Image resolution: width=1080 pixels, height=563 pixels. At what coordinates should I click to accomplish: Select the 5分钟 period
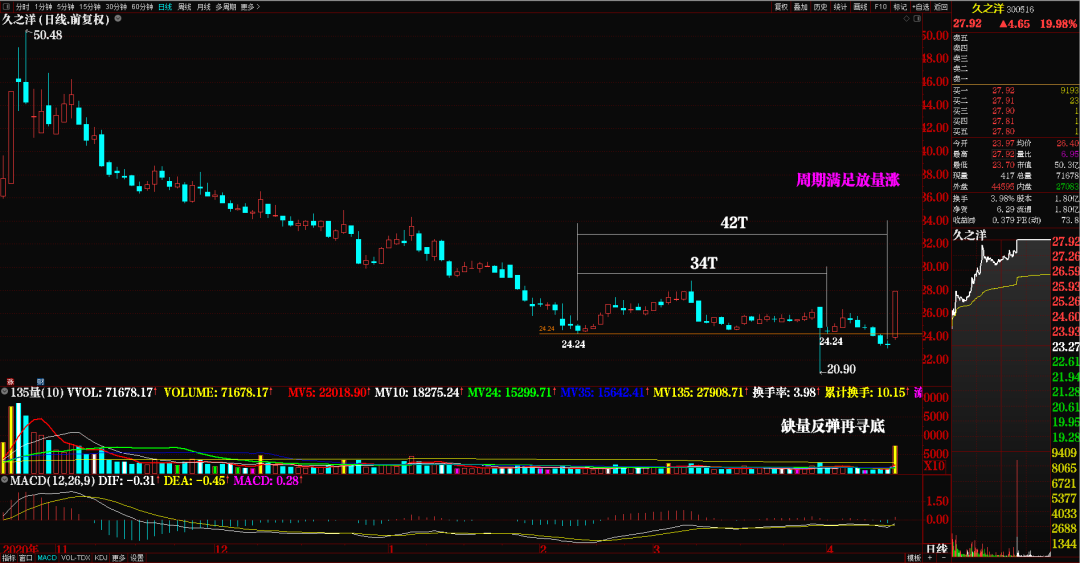point(65,7)
